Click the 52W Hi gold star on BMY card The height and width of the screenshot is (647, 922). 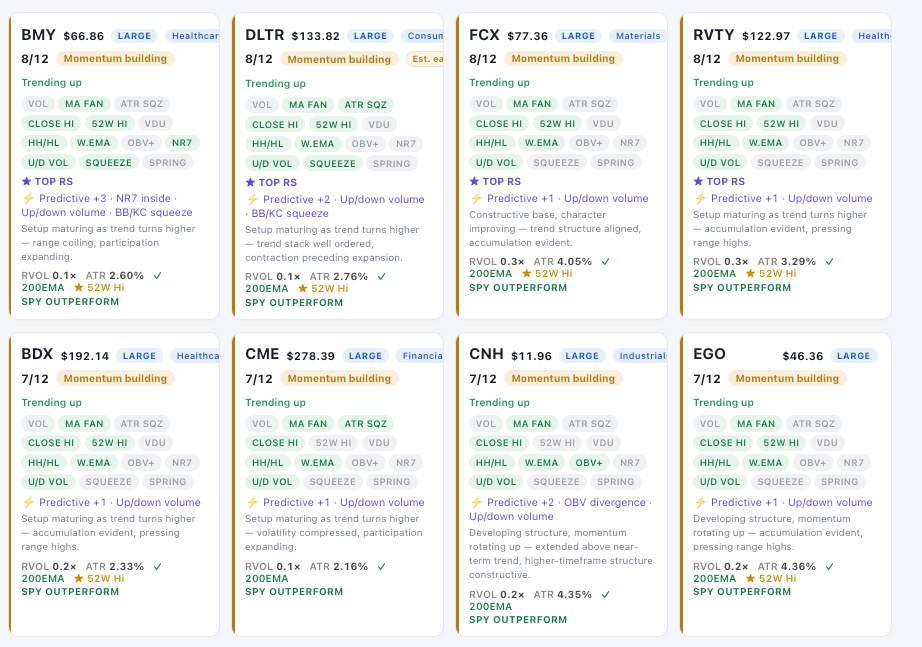(78, 288)
